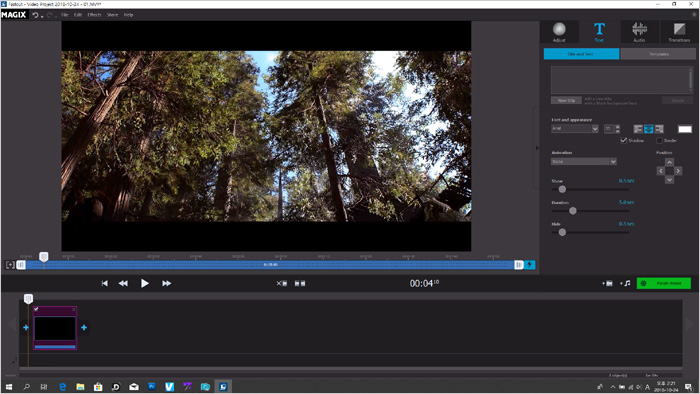Click the New title button
The height and width of the screenshot is (394, 700).
tap(566, 100)
